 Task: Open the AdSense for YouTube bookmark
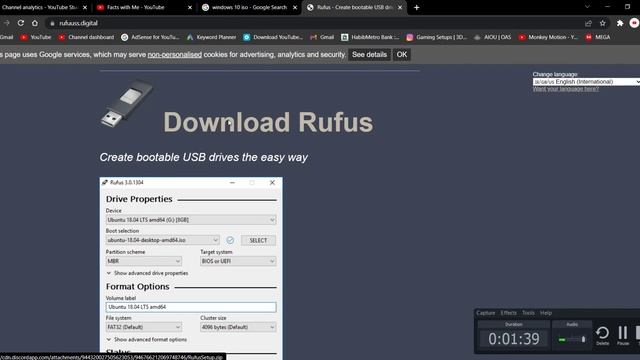[x=150, y=37]
